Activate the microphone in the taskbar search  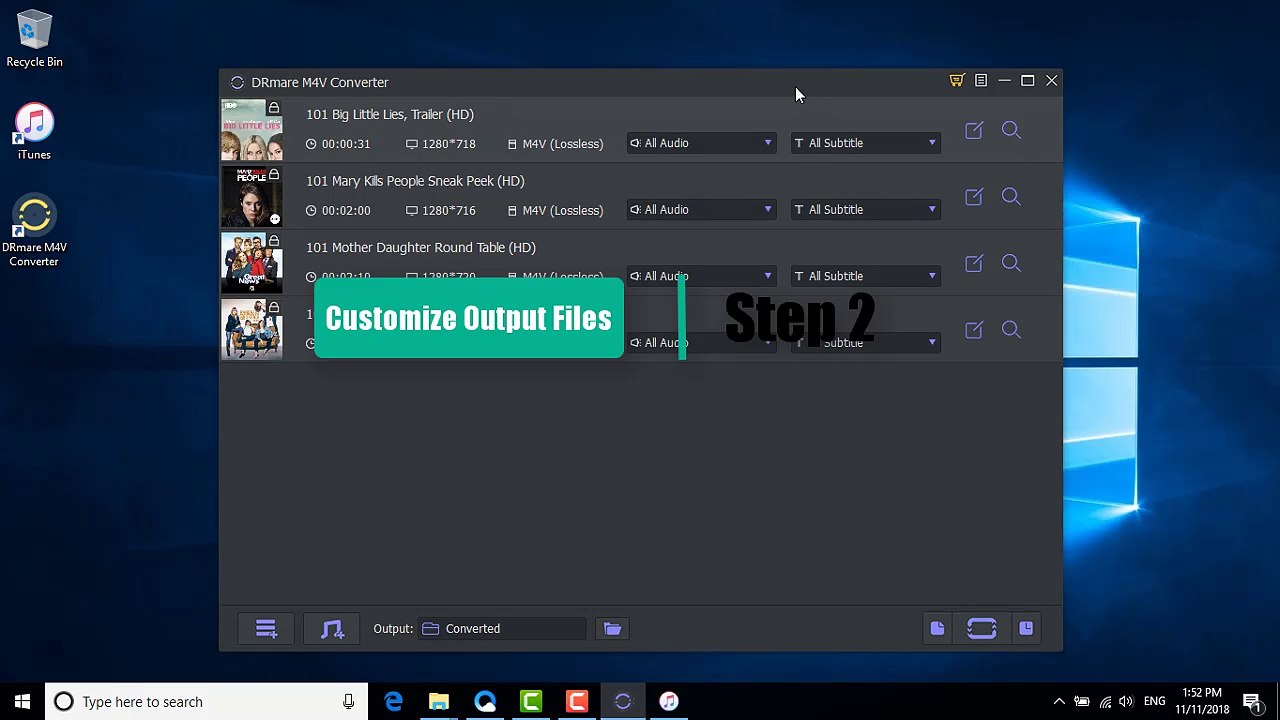[x=348, y=702]
